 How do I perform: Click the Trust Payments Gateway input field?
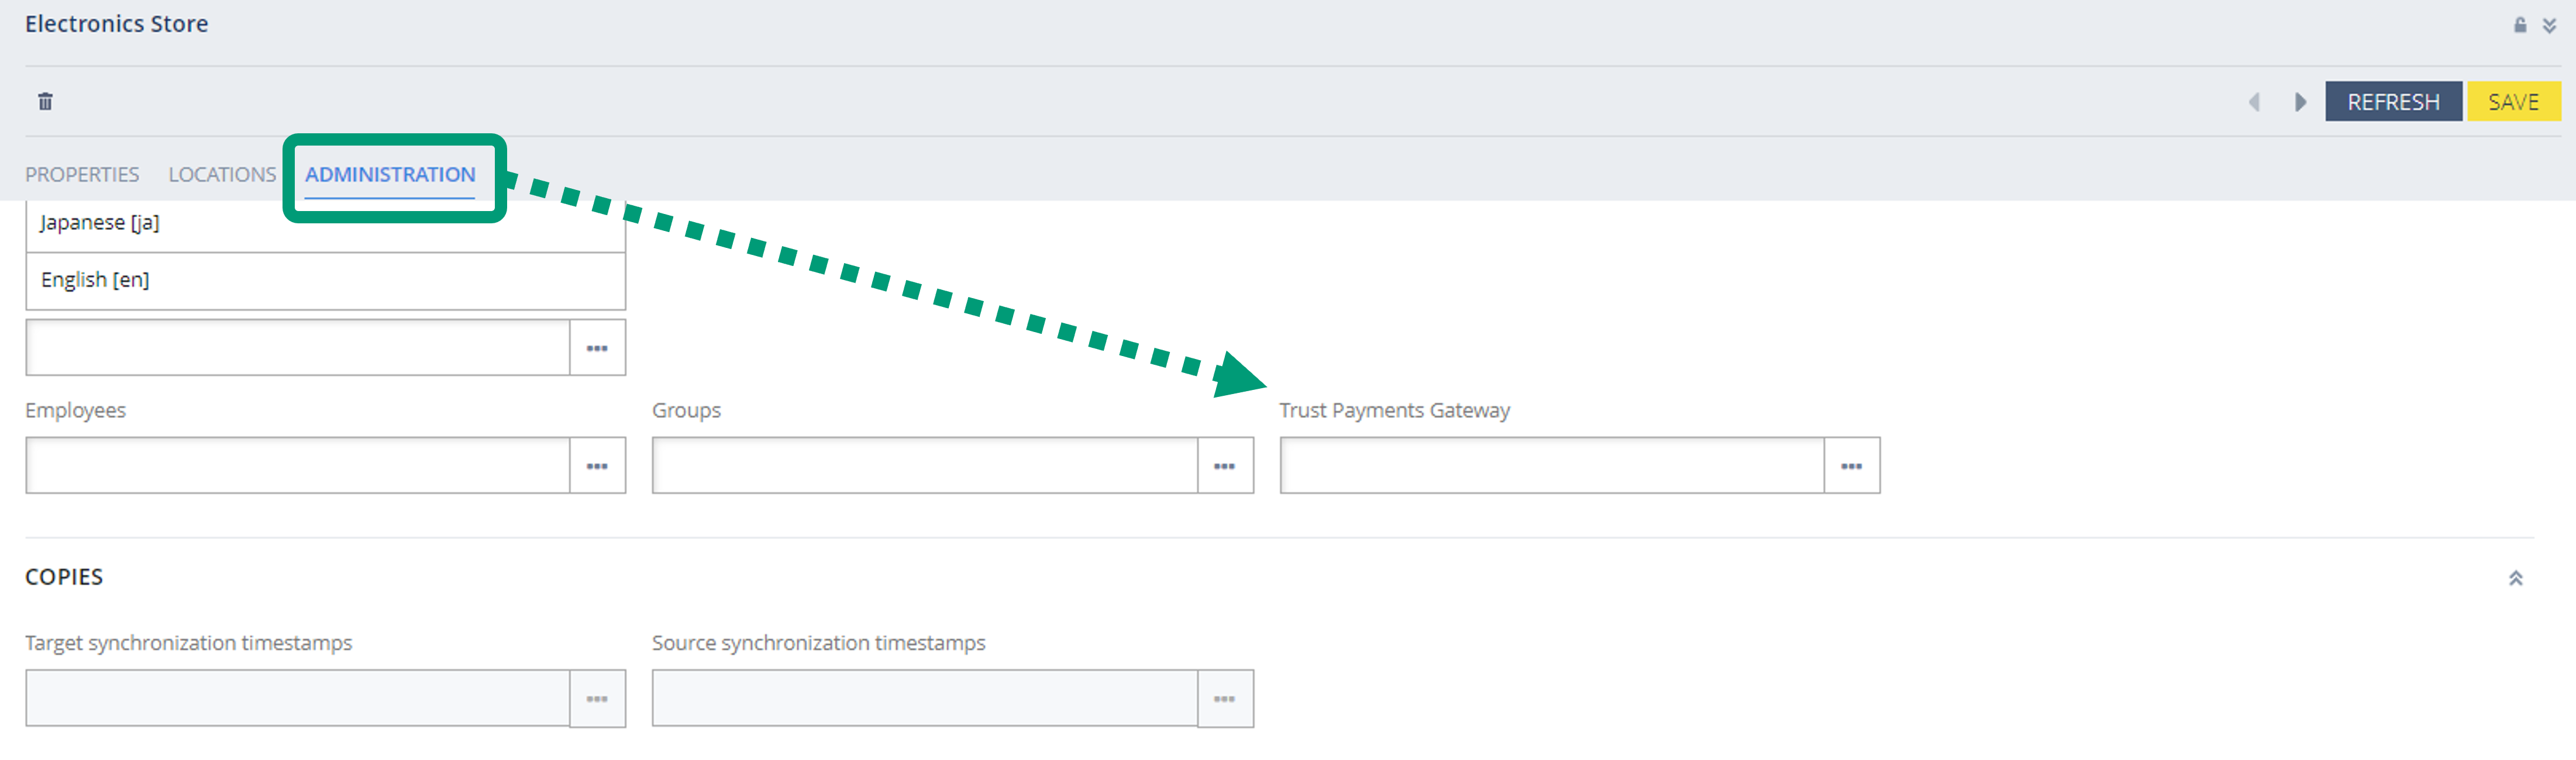(1551, 466)
